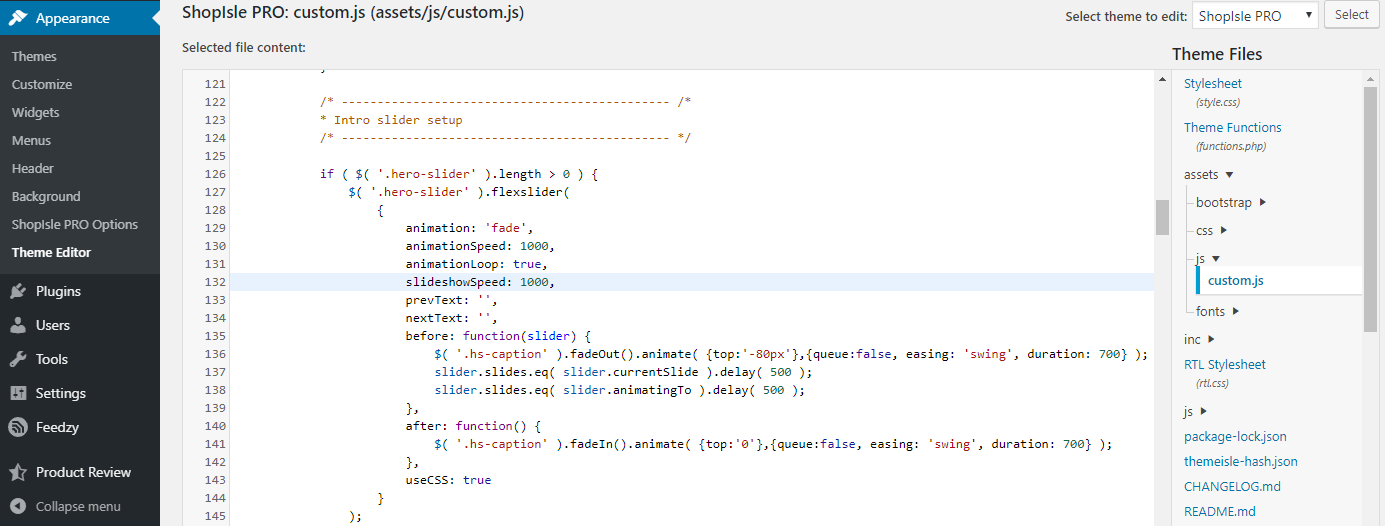This screenshot has height=526, width=1385.
Task: Click the Plugins plug icon
Action: pos(18,291)
